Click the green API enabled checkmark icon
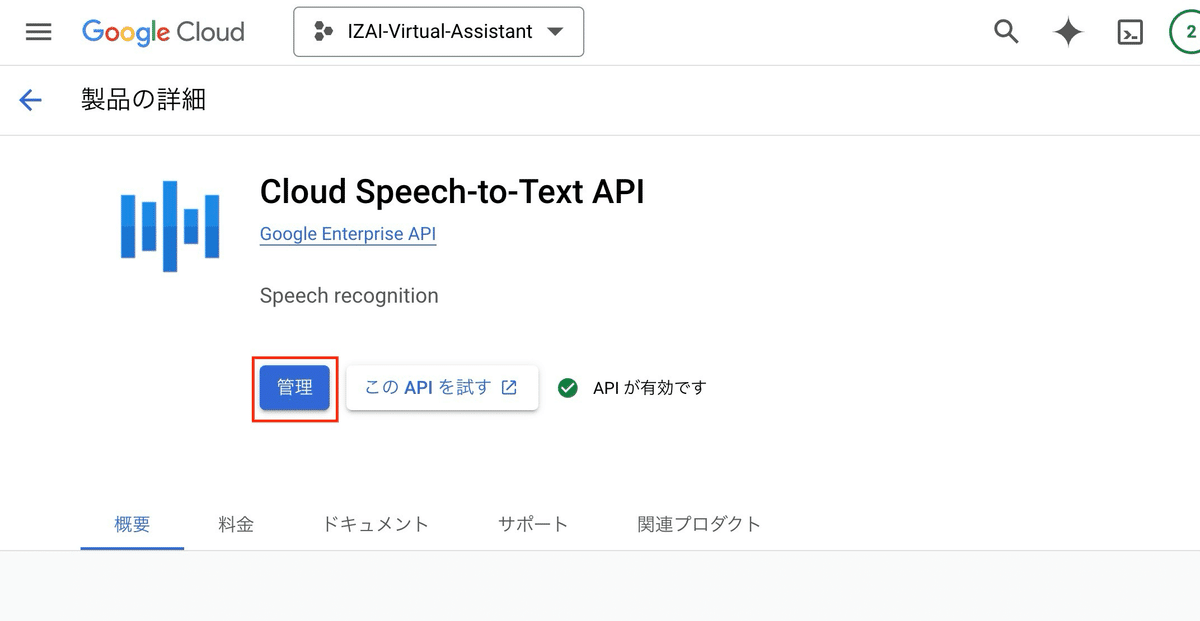Viewport: 1200px width, 621px height. [x=568, y=388]
